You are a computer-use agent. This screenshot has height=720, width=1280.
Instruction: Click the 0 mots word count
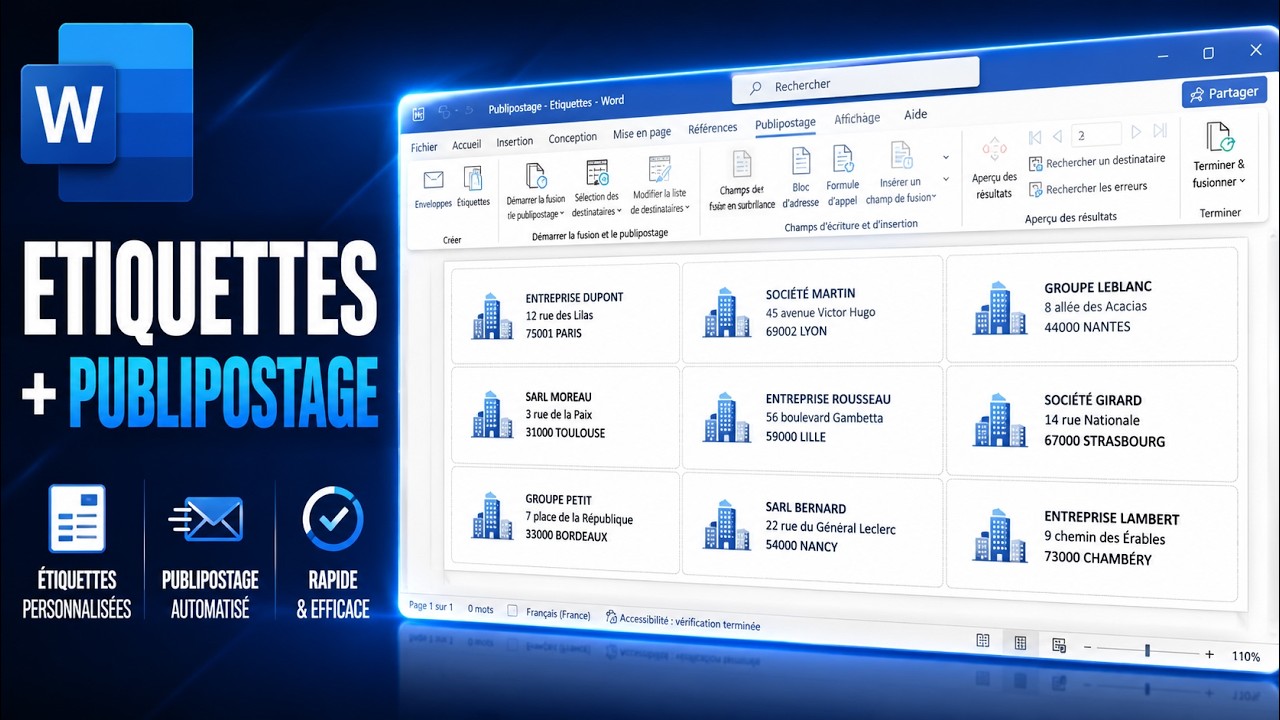pyautogui.click(x=481, y=609)
